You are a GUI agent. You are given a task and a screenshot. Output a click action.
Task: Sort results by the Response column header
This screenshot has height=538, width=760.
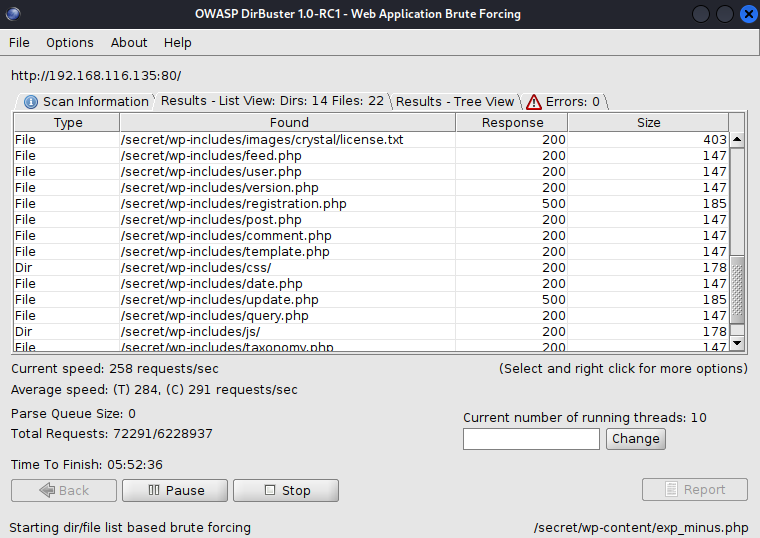(512, 123)
